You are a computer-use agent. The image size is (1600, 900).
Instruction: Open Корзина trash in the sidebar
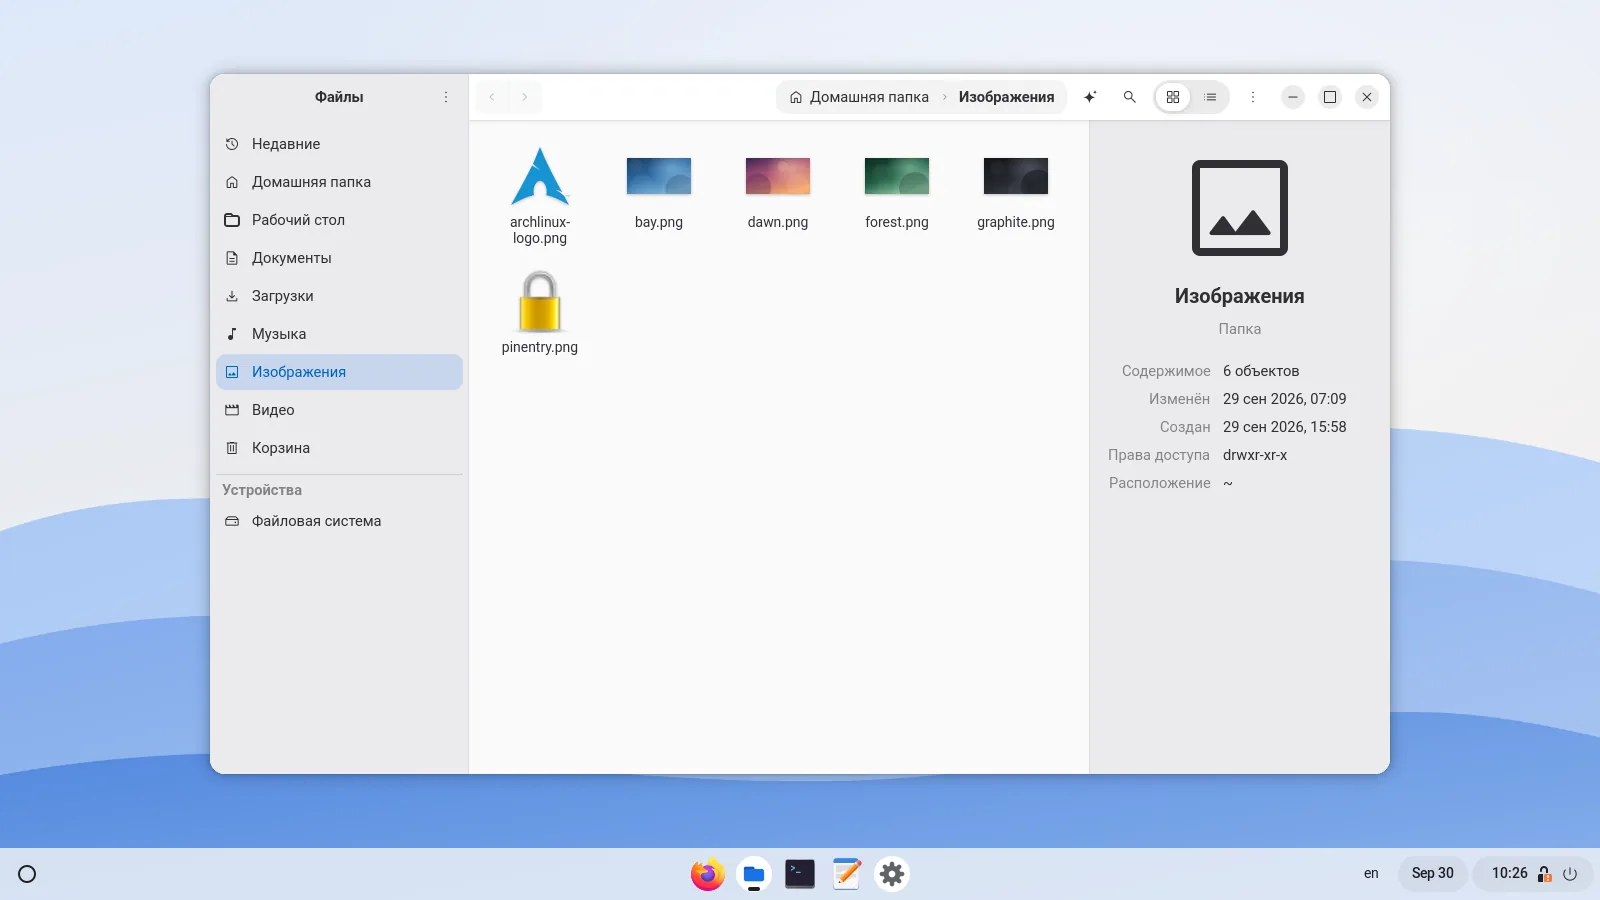click(x=339, y=448)
